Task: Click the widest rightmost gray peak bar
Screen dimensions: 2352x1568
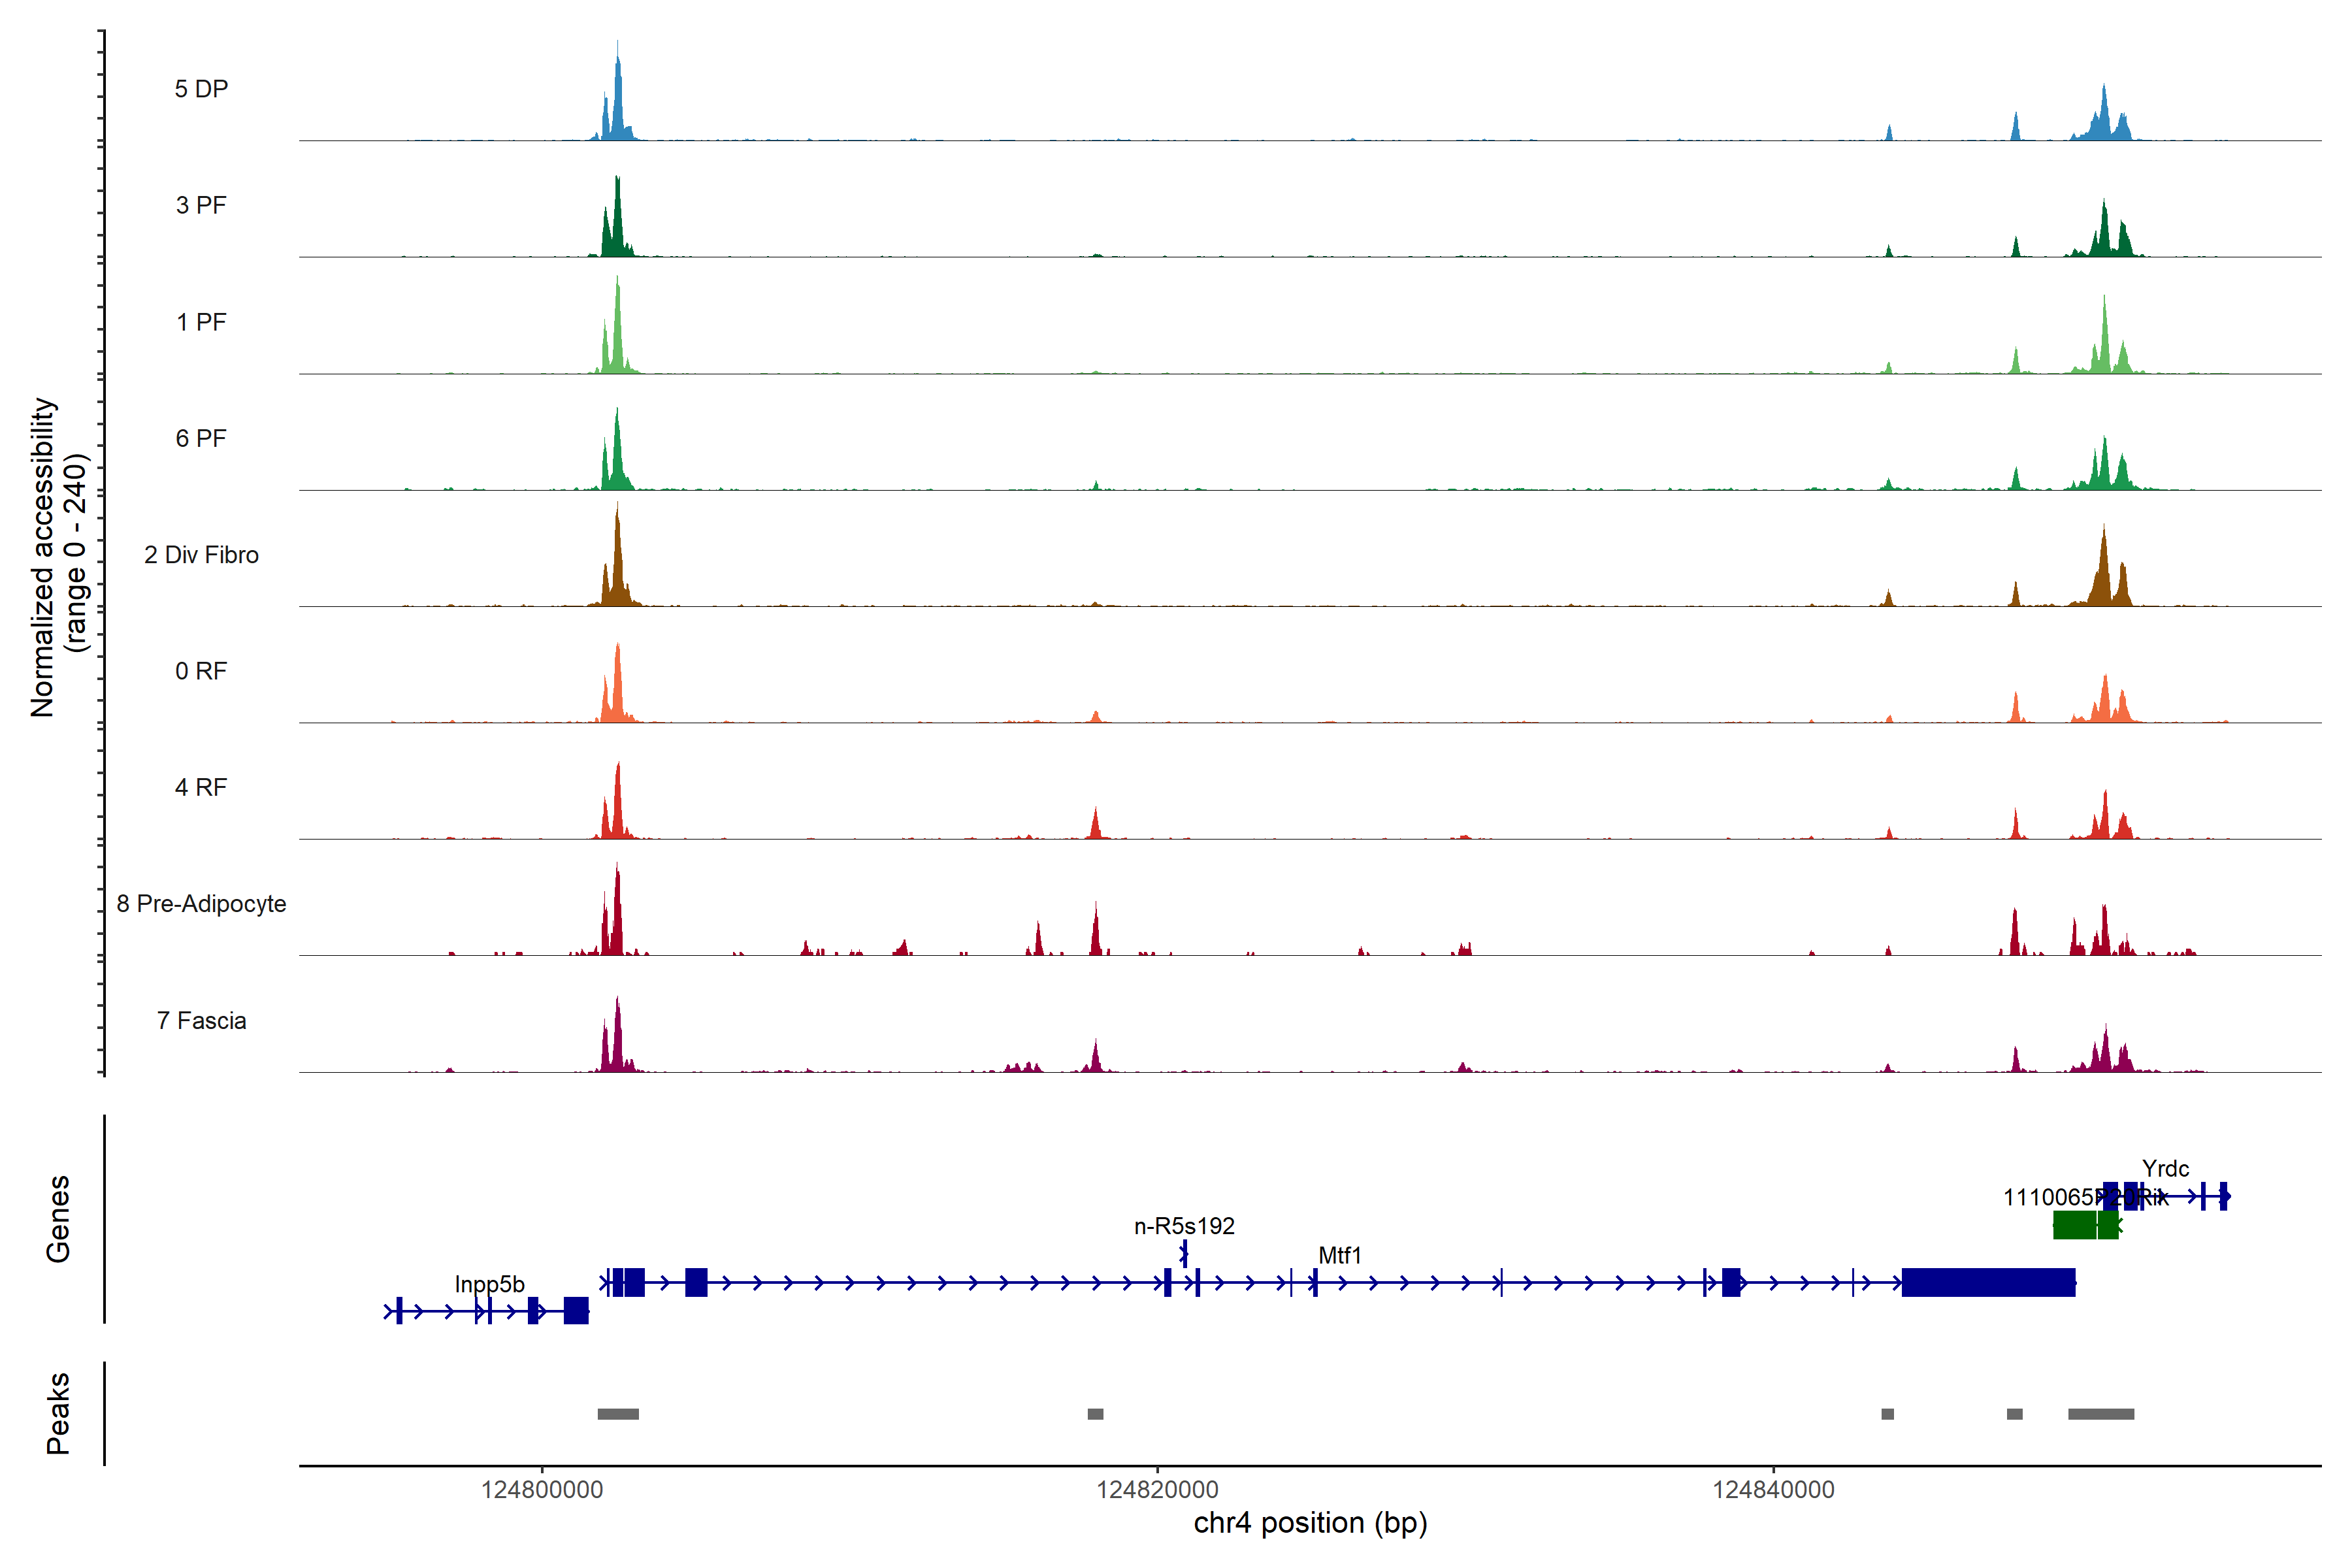Action: click(x=2100, y=1414)
